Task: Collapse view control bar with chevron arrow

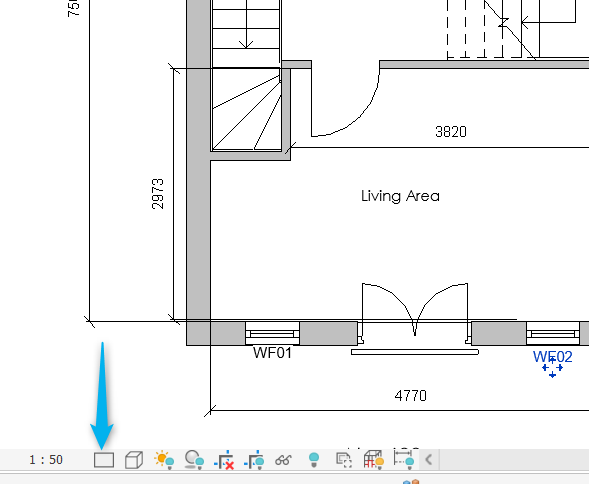Action: [428, 459]
